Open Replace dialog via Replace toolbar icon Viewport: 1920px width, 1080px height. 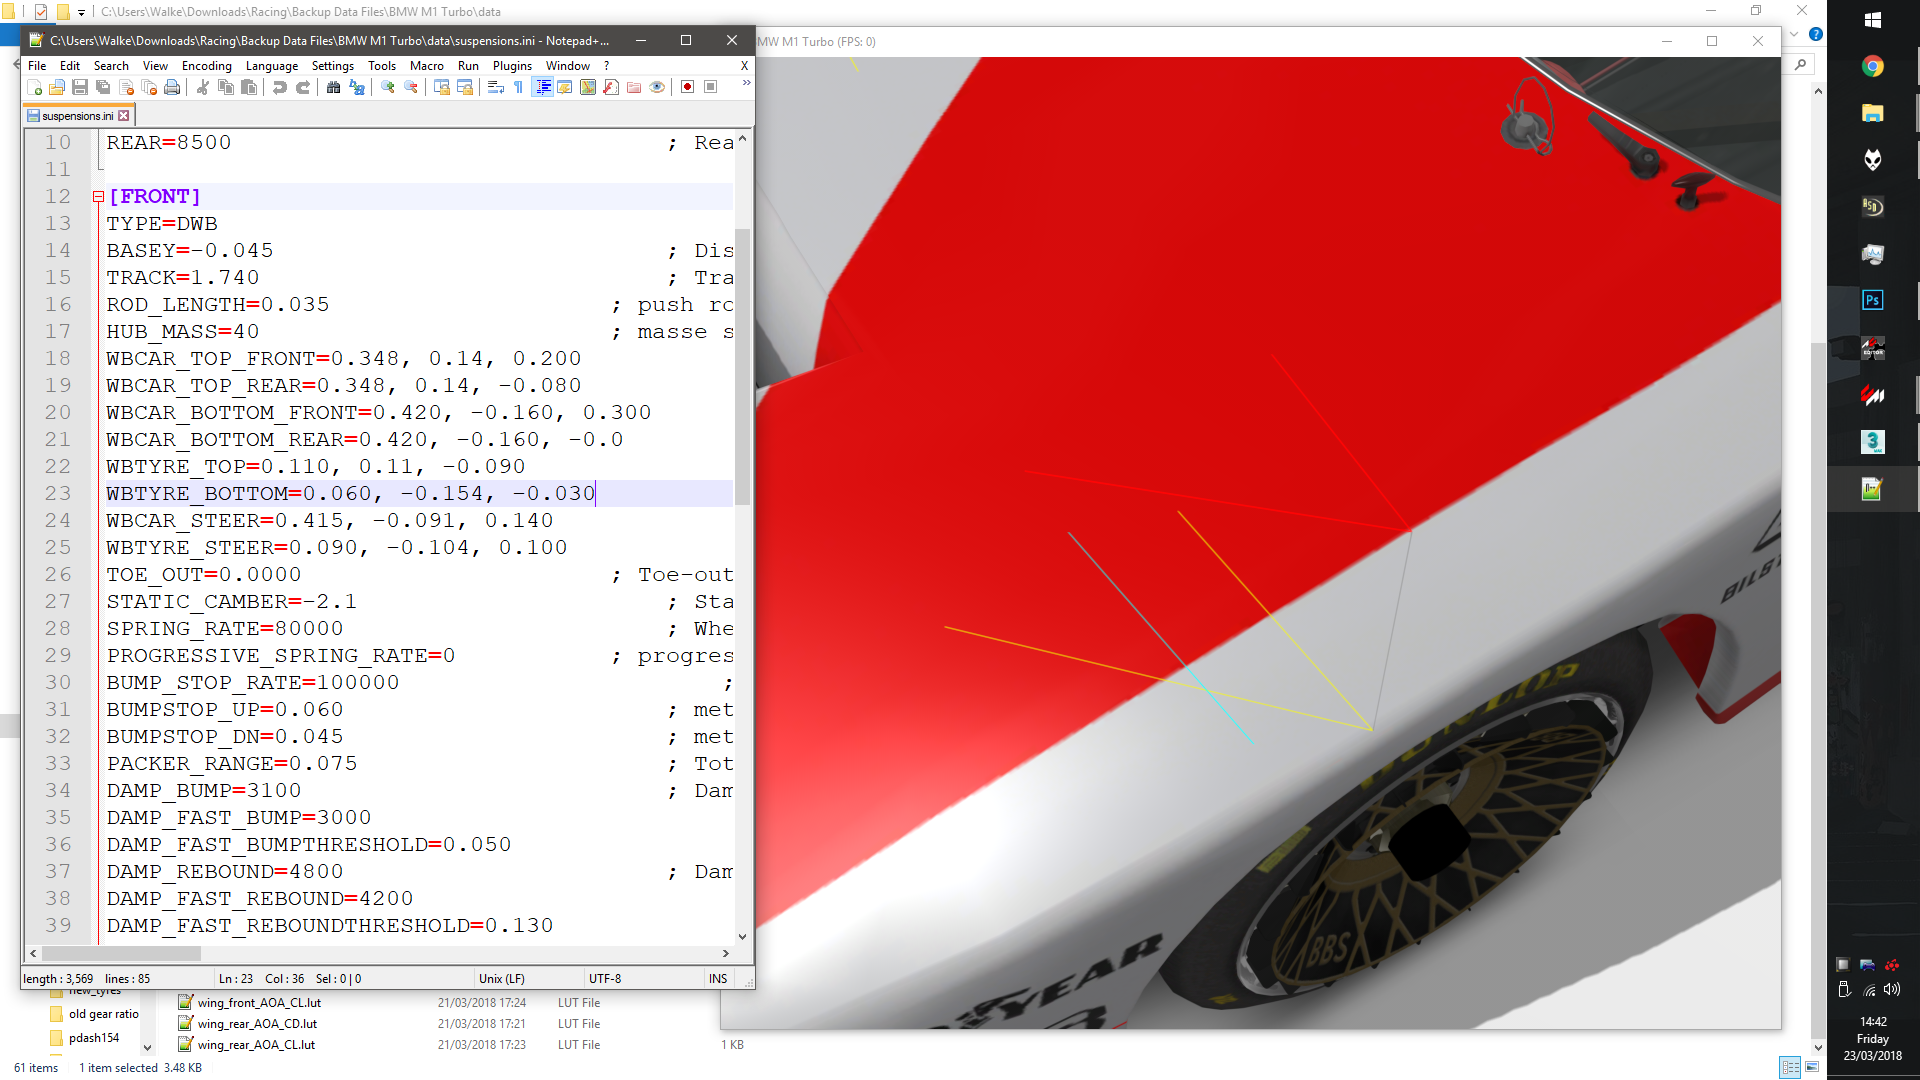[357, 87]
